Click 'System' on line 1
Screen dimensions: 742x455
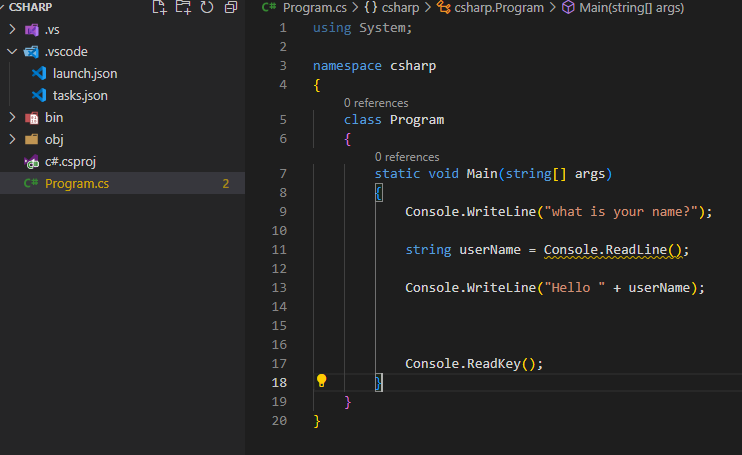[x=382, y=28]
